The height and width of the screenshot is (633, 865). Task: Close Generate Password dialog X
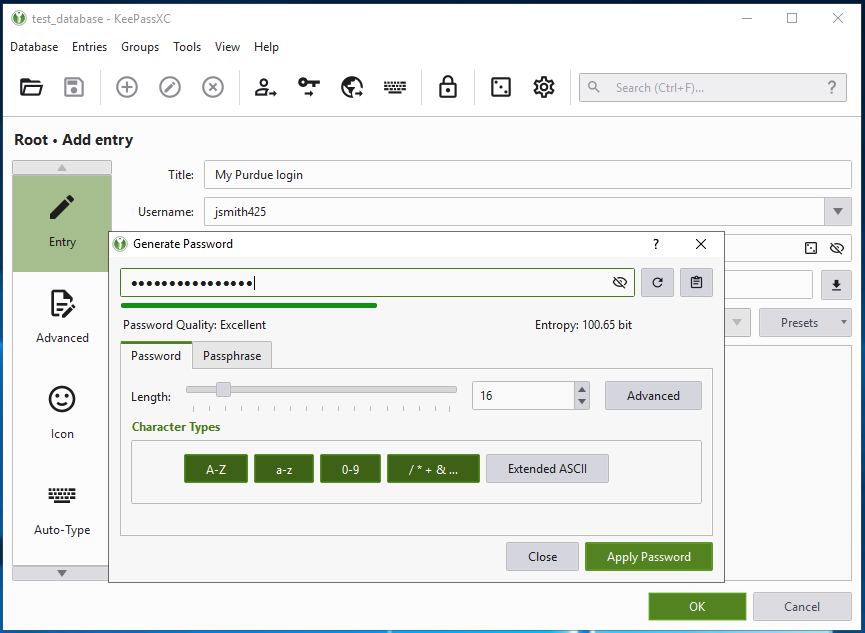coord(701,244)
